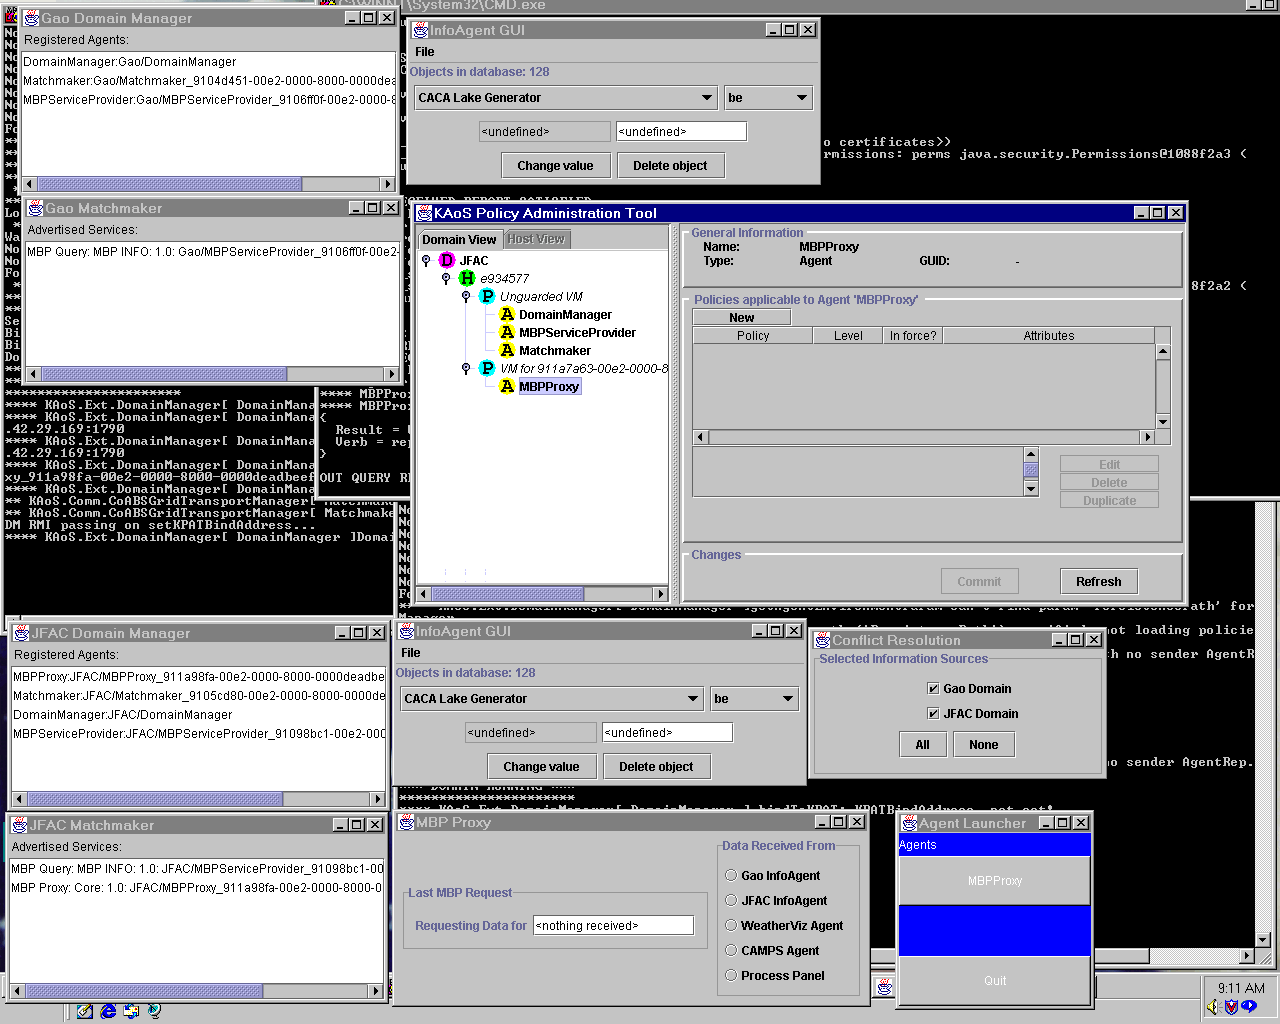
Task: Open CACA Lake Generator dropdown in upper InfoAgent GUI
Action: (566, 98)
